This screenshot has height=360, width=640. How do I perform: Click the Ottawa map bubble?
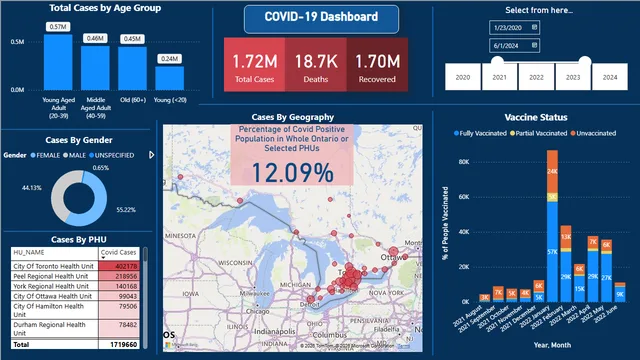(393, 251)
